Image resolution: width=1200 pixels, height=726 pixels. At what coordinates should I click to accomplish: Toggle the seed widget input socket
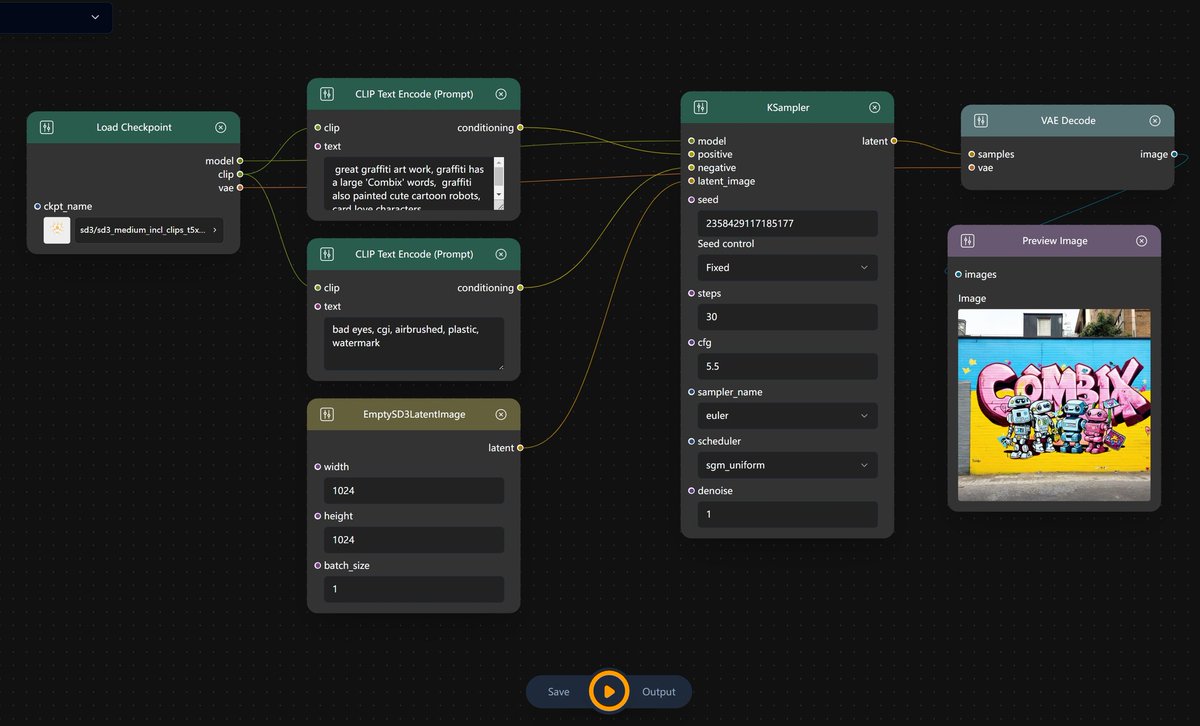pyautogui.click(x=690, y=199)
